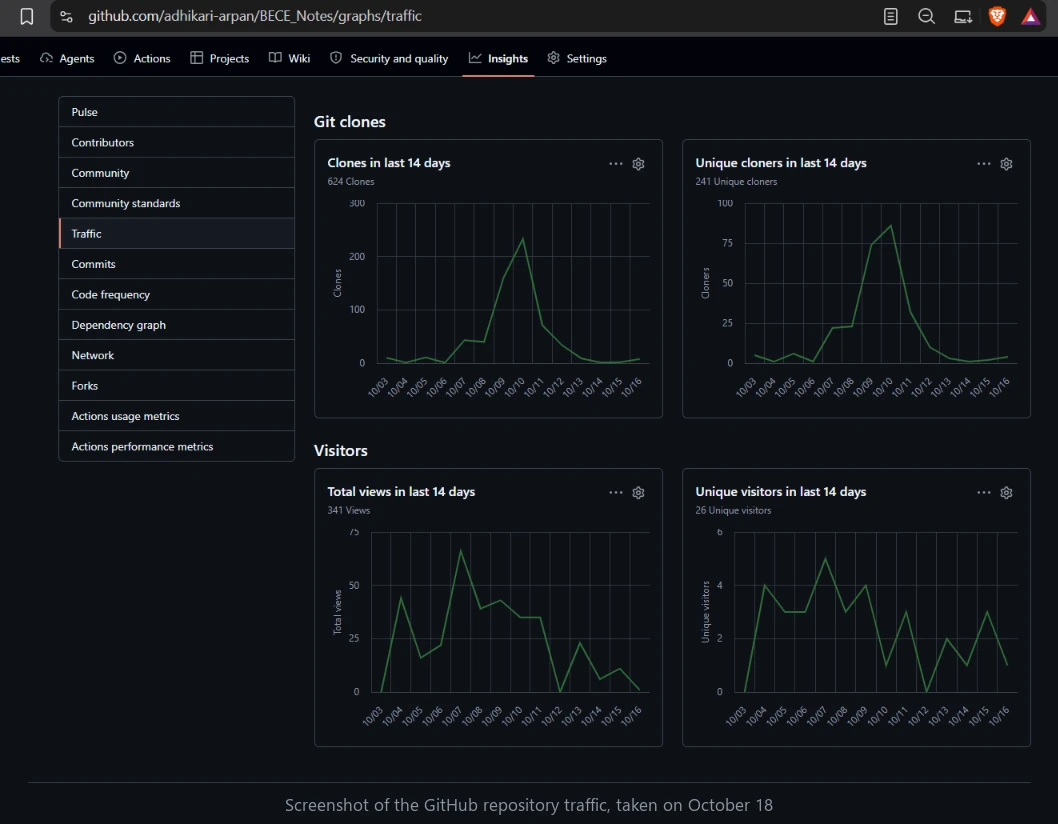The height and width of the screenshot is (824, 1058).
Task: Click 'Total views in last 14 days' title
Action: [401, 491]
